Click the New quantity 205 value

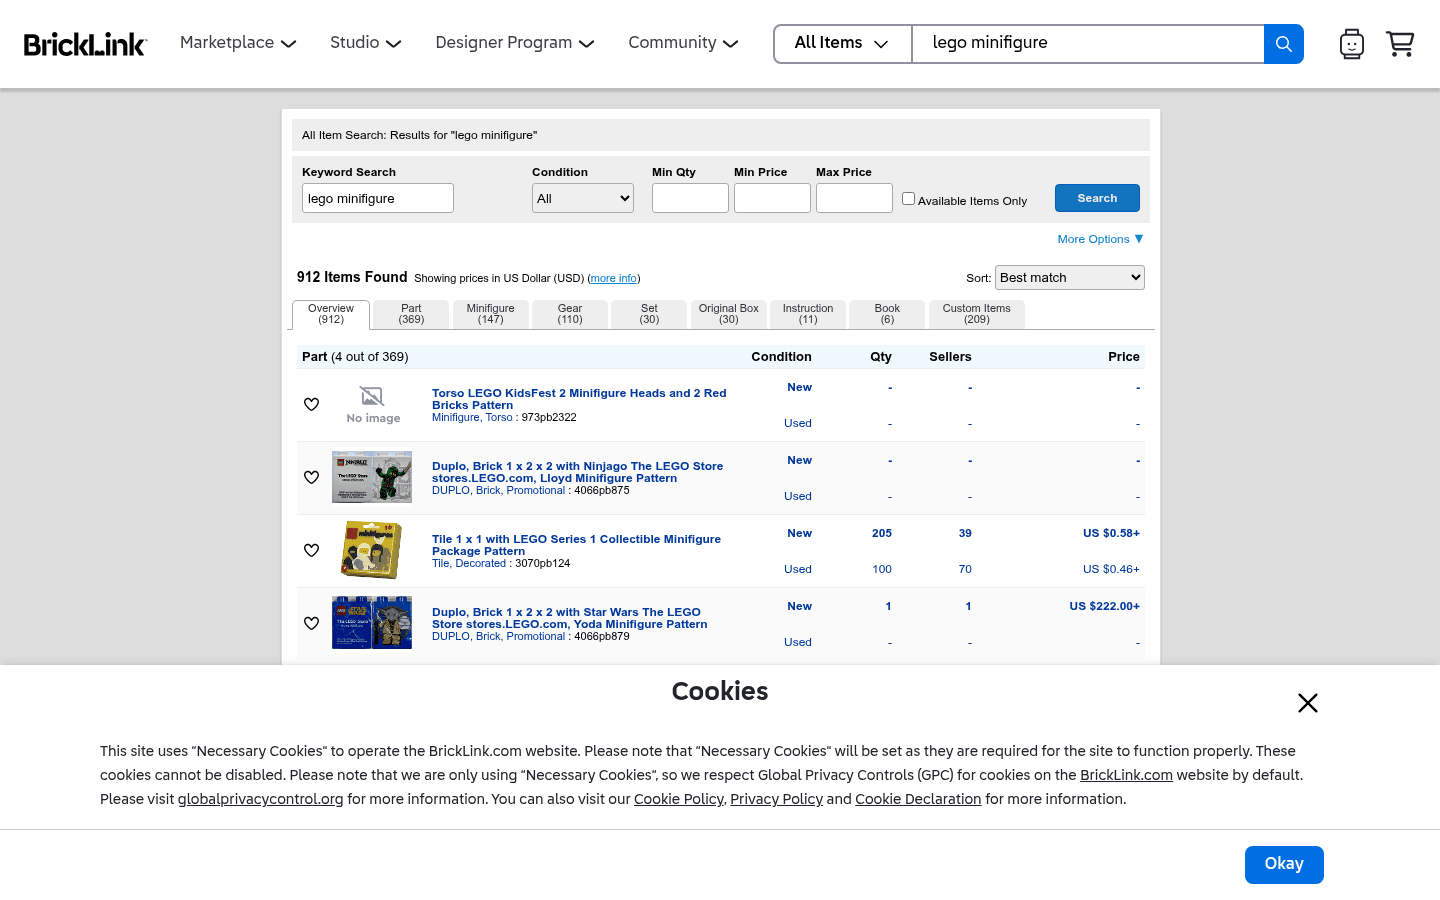coord(882,534)
